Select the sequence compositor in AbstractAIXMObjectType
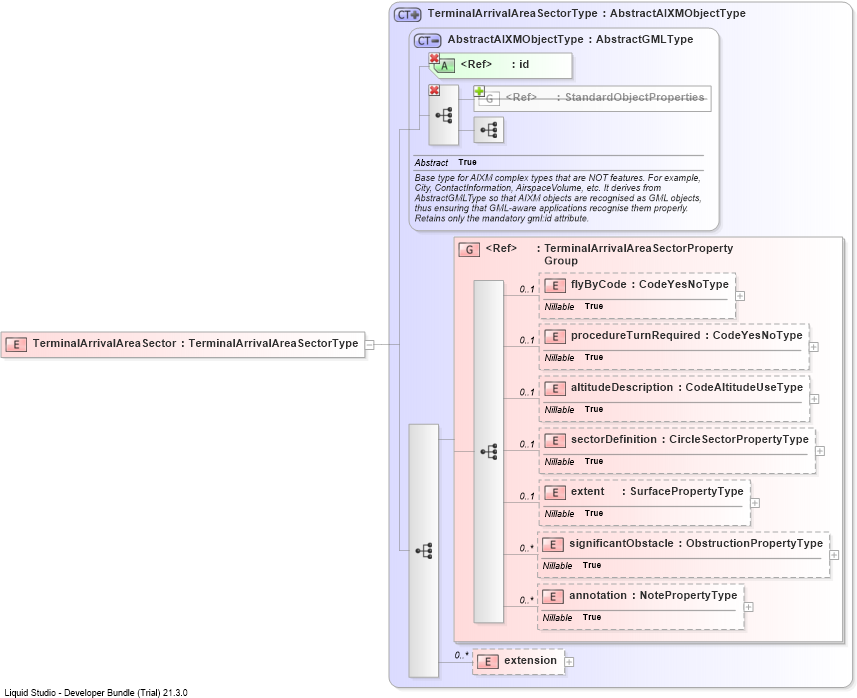The width and height of the screenshot is (857, 698). pos(443,115)
